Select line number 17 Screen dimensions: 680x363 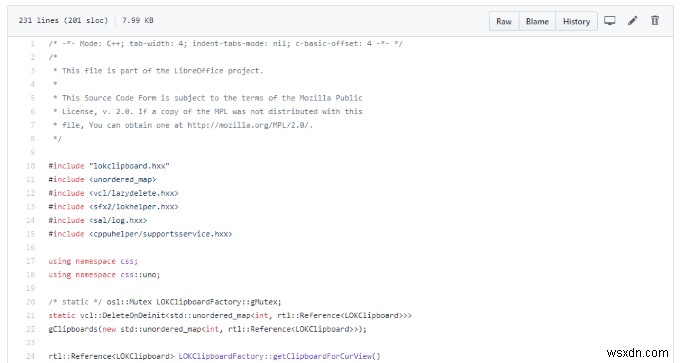30,261
